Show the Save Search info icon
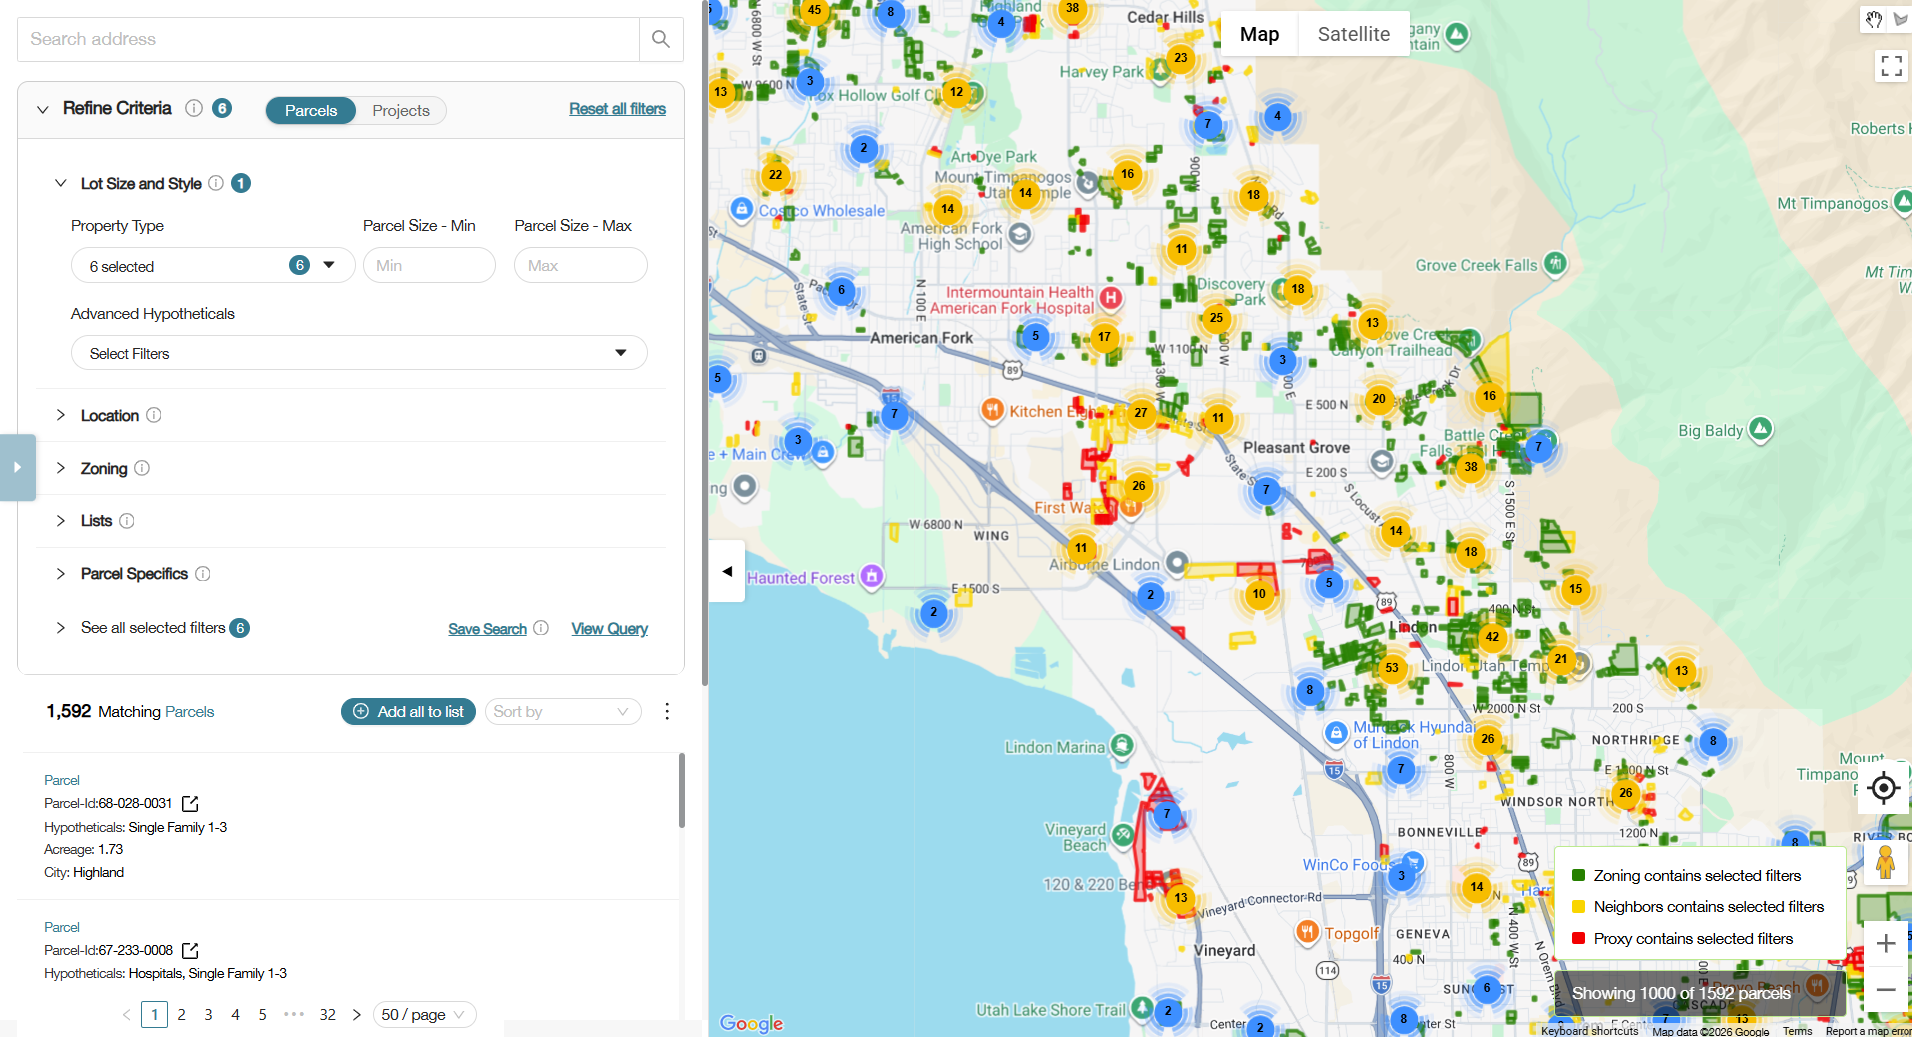1912x1037 pixels. pos(541,628)
